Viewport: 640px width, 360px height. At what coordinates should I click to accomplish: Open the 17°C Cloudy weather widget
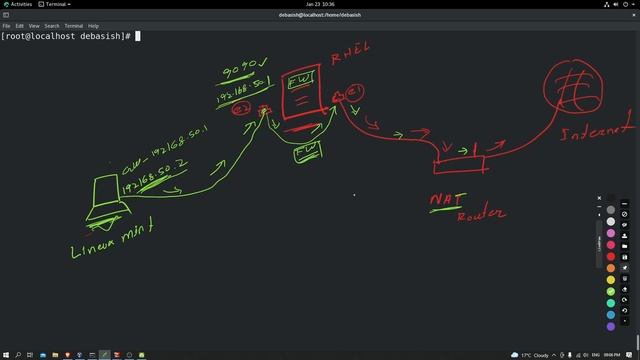[529, 355]
